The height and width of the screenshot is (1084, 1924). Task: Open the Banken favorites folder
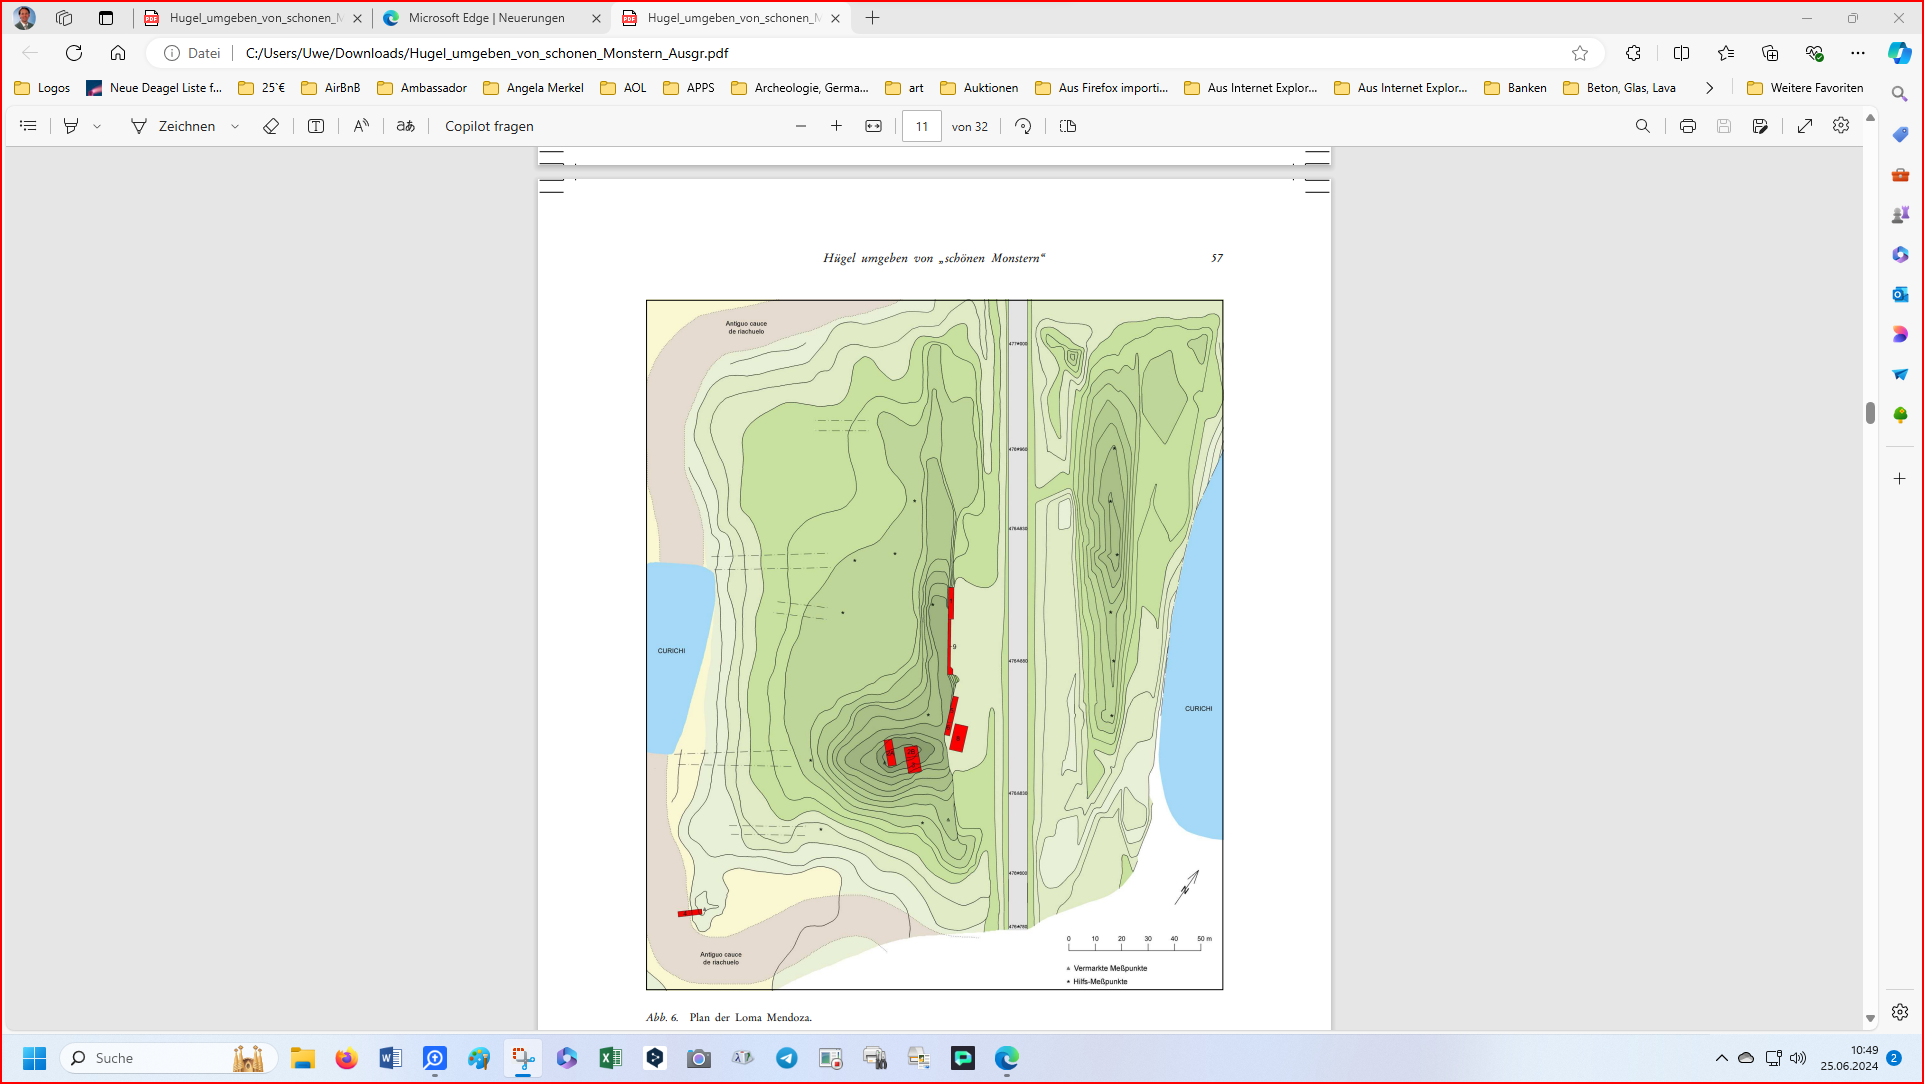click(x=1515, y=88)
